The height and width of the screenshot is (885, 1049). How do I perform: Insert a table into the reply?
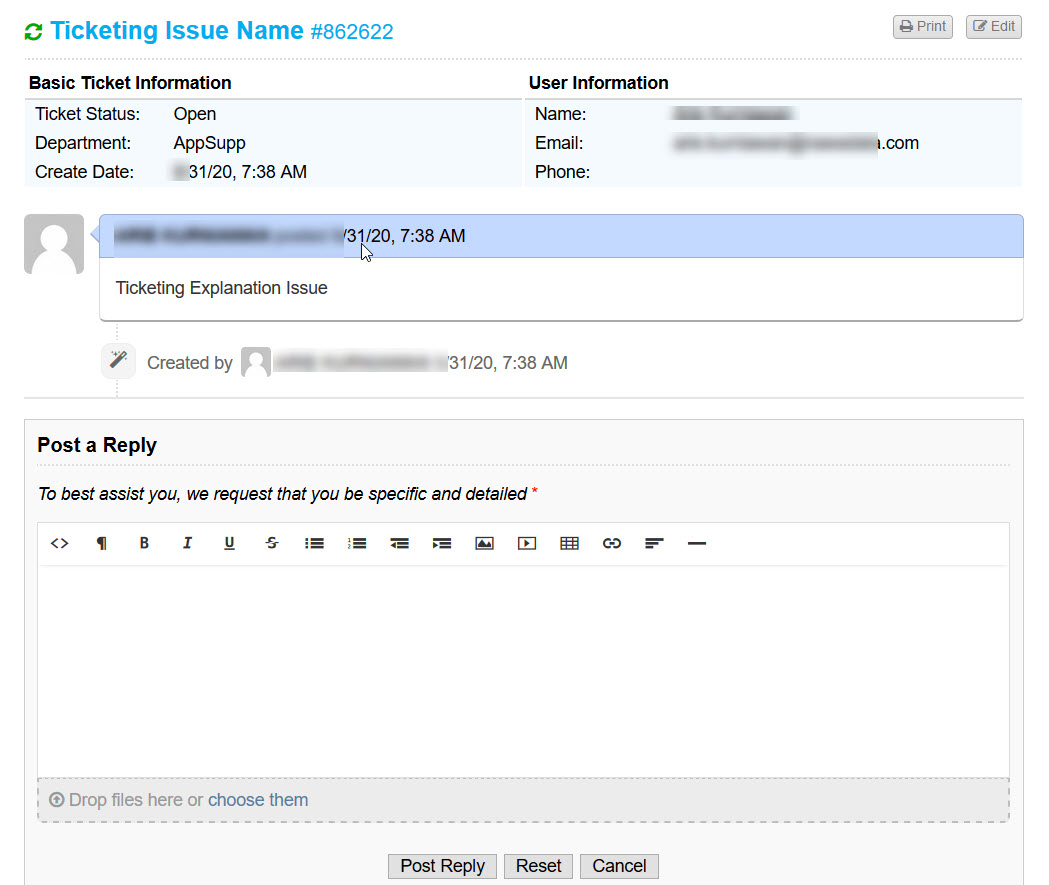tap(569, 543)
